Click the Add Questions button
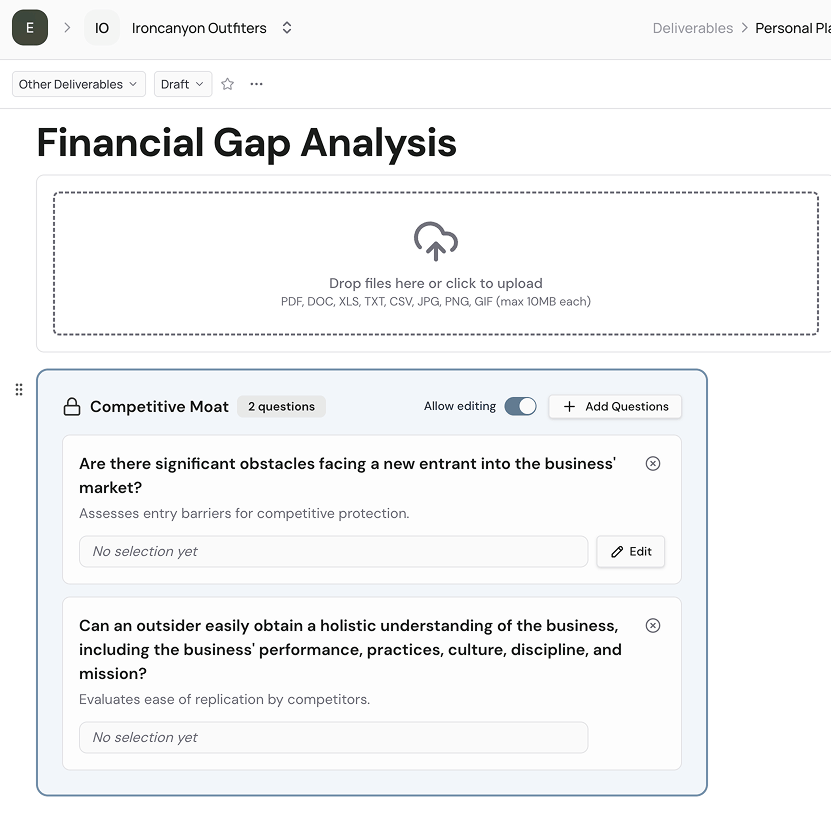This screenshot has width=831, height=831. 615,406
